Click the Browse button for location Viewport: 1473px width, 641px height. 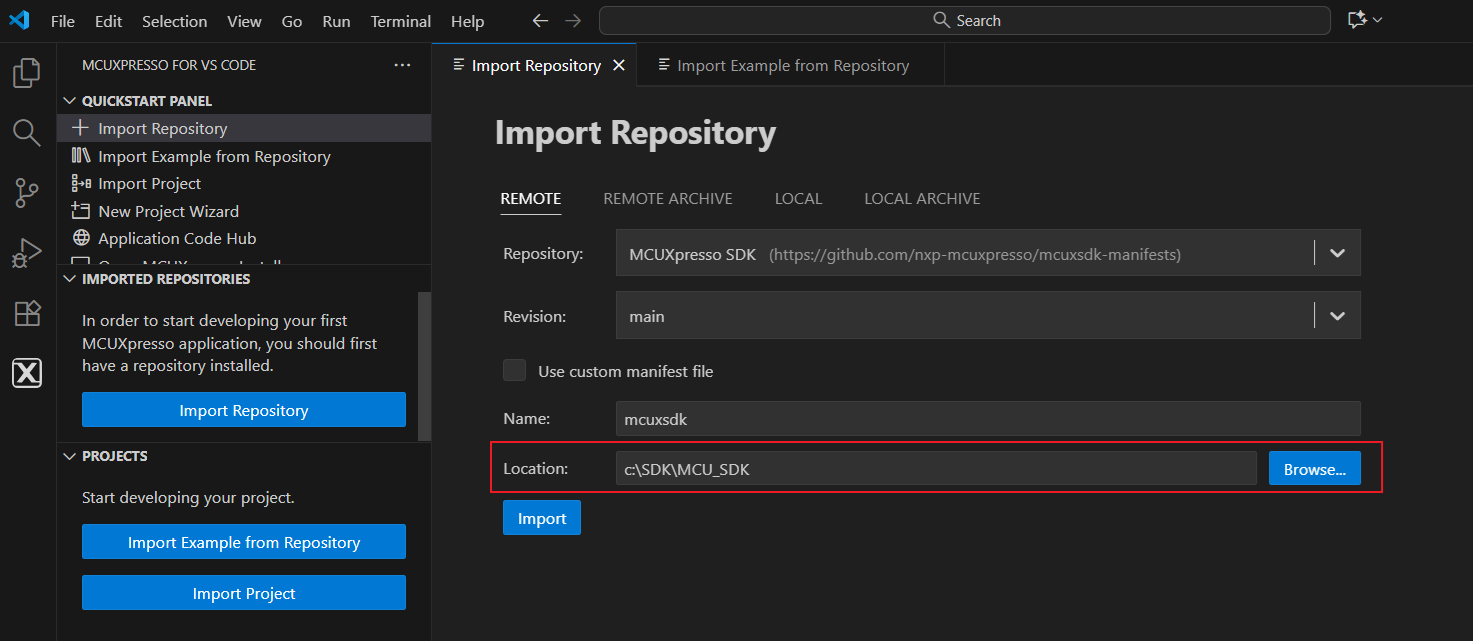pos(1314,469)
